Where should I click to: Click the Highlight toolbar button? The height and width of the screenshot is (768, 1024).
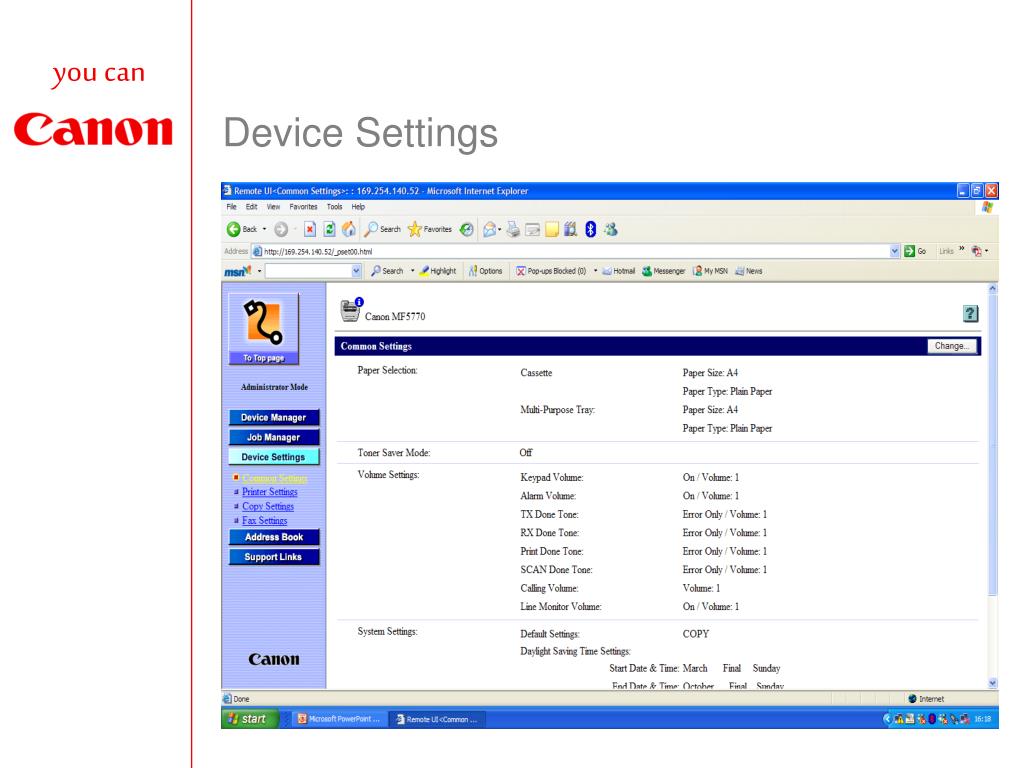(438, 271)
